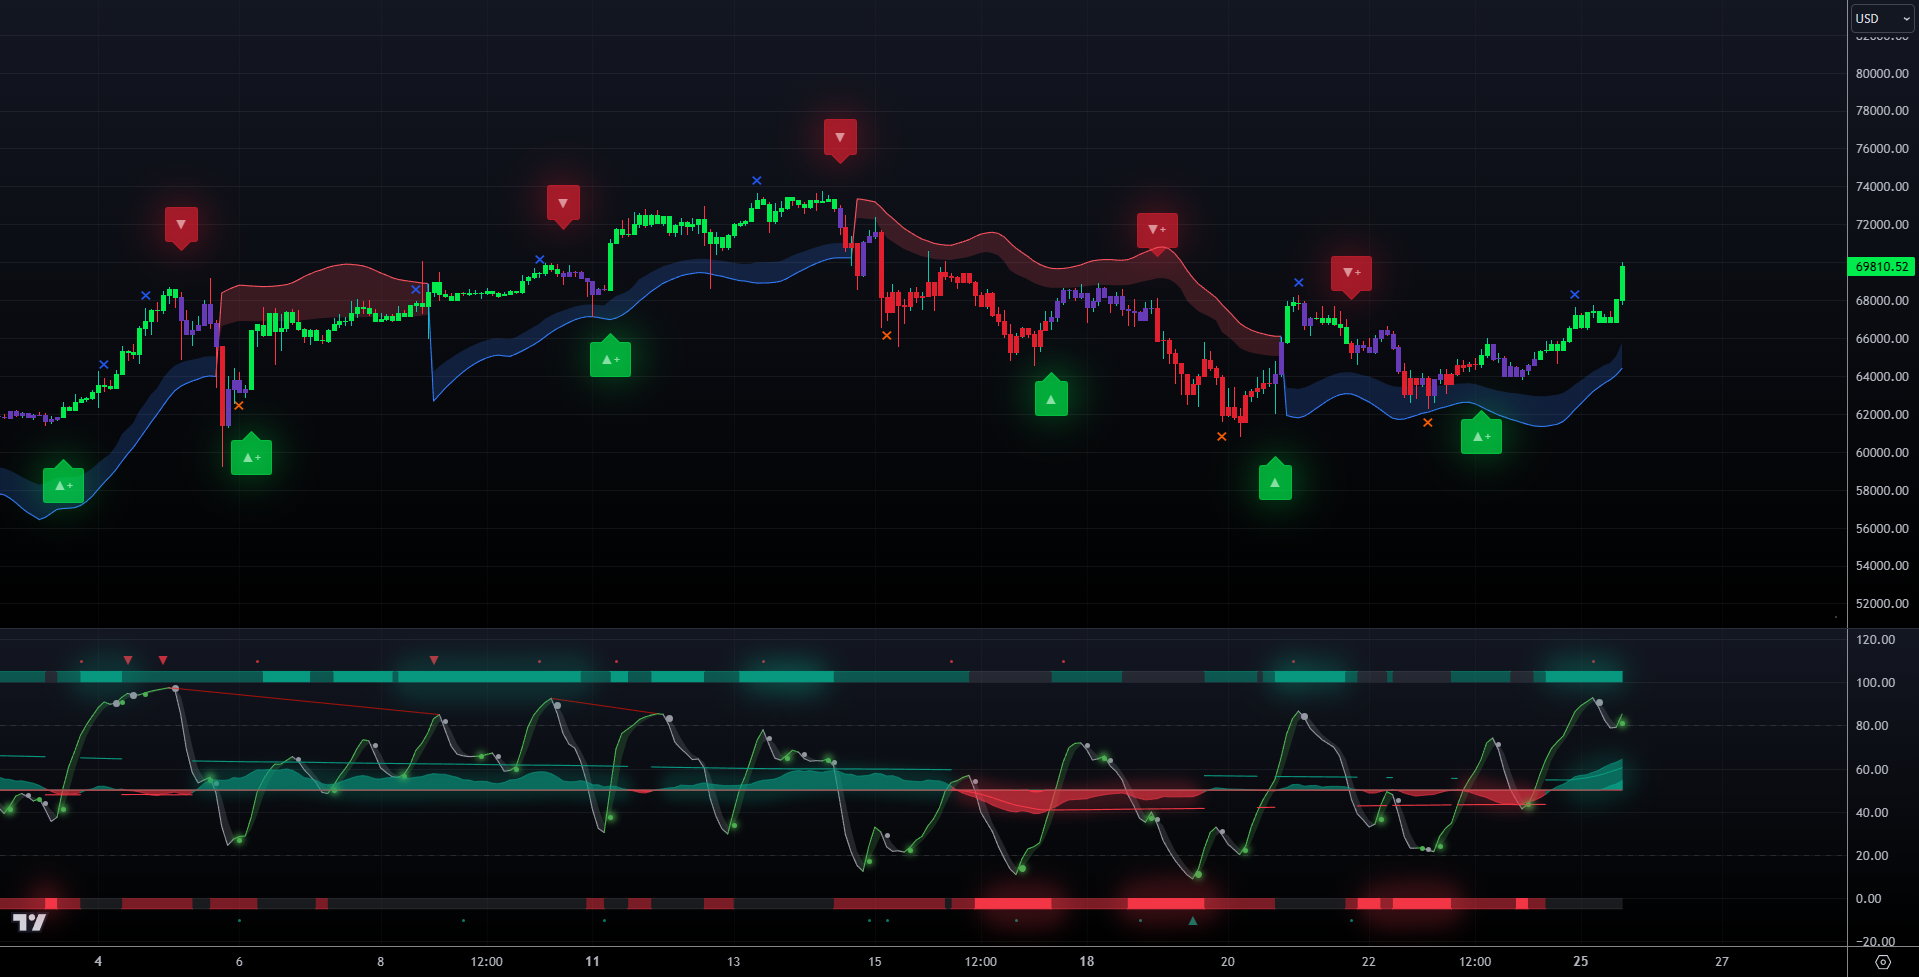Click the date label 18 on the time axis
The height and width of the screenshot is (977, 1919).
pyautogui.click(x=1086, y=961)
